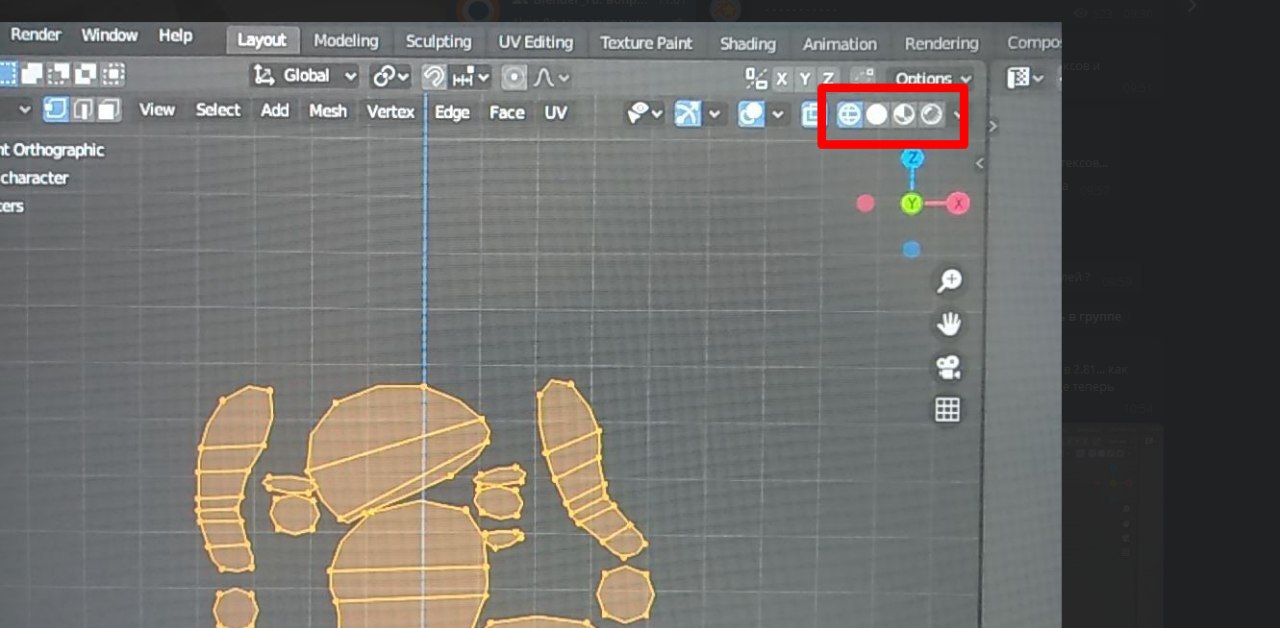Enable edge select mode
This screenshot has width=1280, height=628.
pos(83,109)
